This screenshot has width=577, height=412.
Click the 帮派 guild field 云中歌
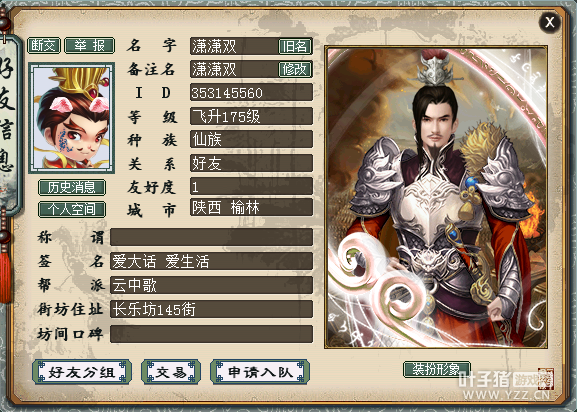click(x=212, y=285)
